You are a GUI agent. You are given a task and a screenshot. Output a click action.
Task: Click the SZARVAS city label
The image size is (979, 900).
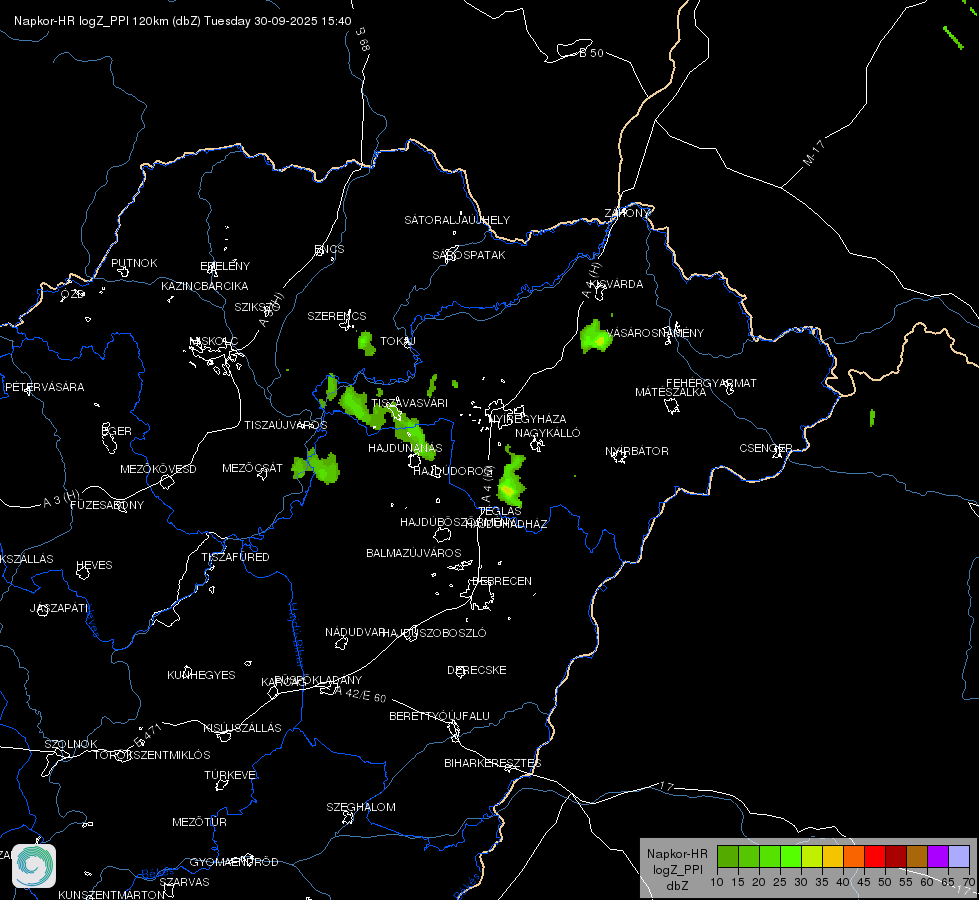[184, 882]
